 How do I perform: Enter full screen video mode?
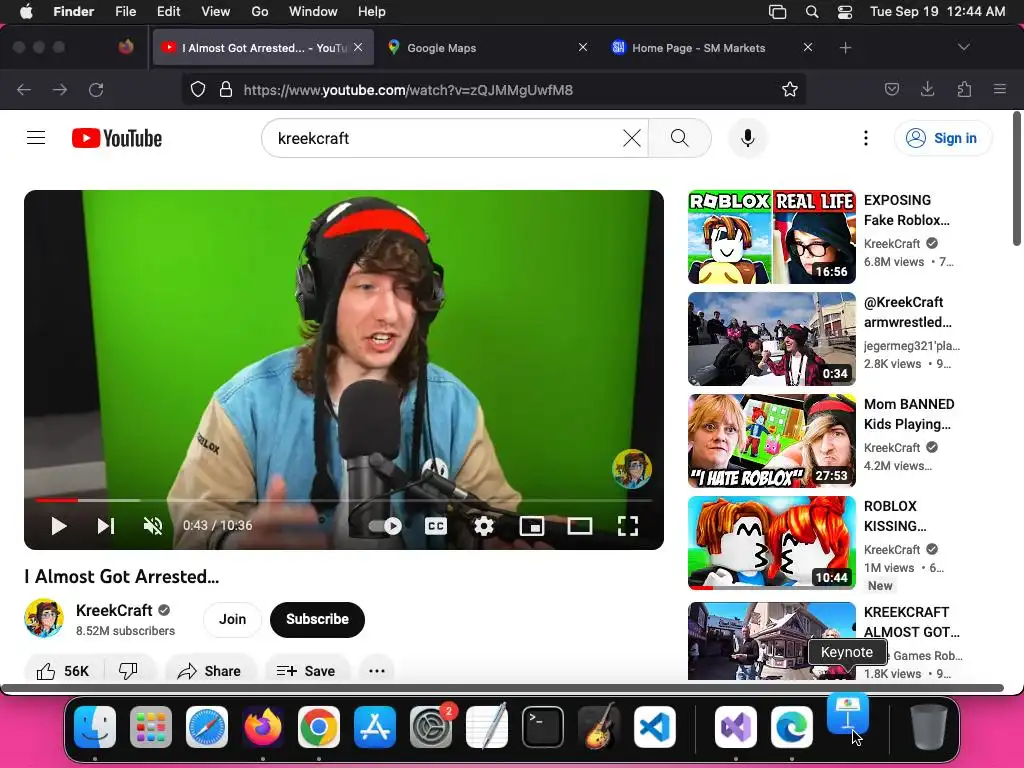pyautogui.click(x=628, y=526)
